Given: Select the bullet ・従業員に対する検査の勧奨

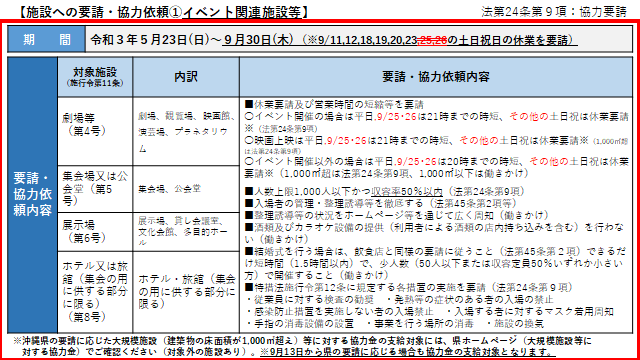Looking at the screenshot, I should tap(309, 300).
